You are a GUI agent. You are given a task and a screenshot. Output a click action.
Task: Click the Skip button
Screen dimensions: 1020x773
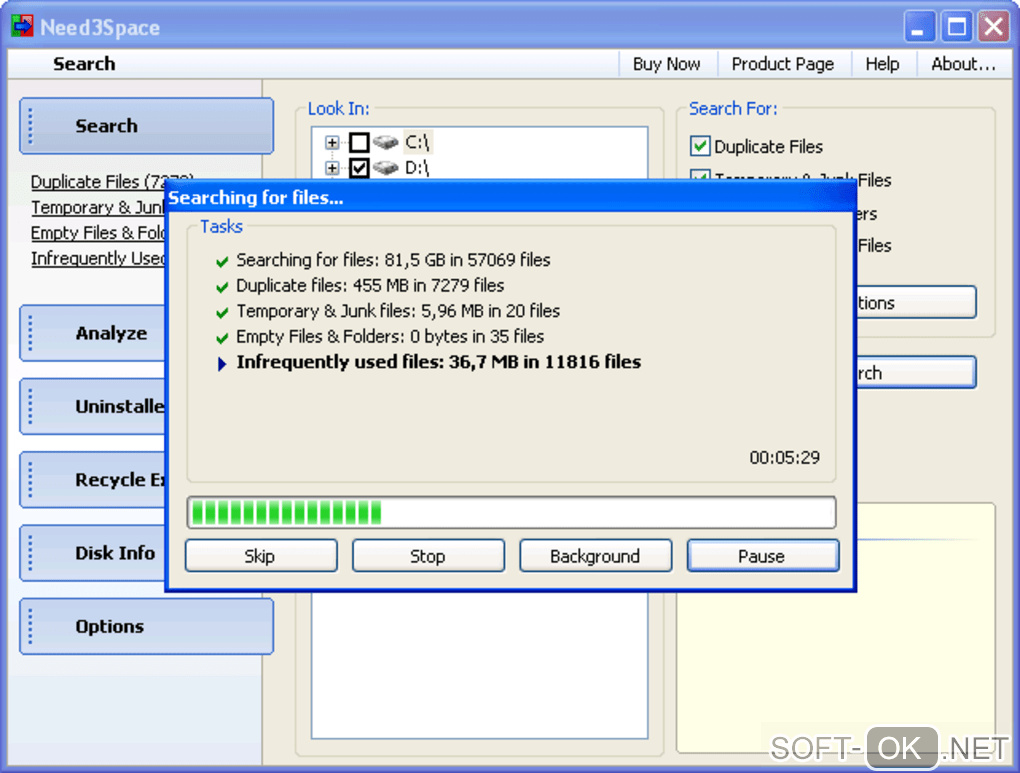[261, 556]
